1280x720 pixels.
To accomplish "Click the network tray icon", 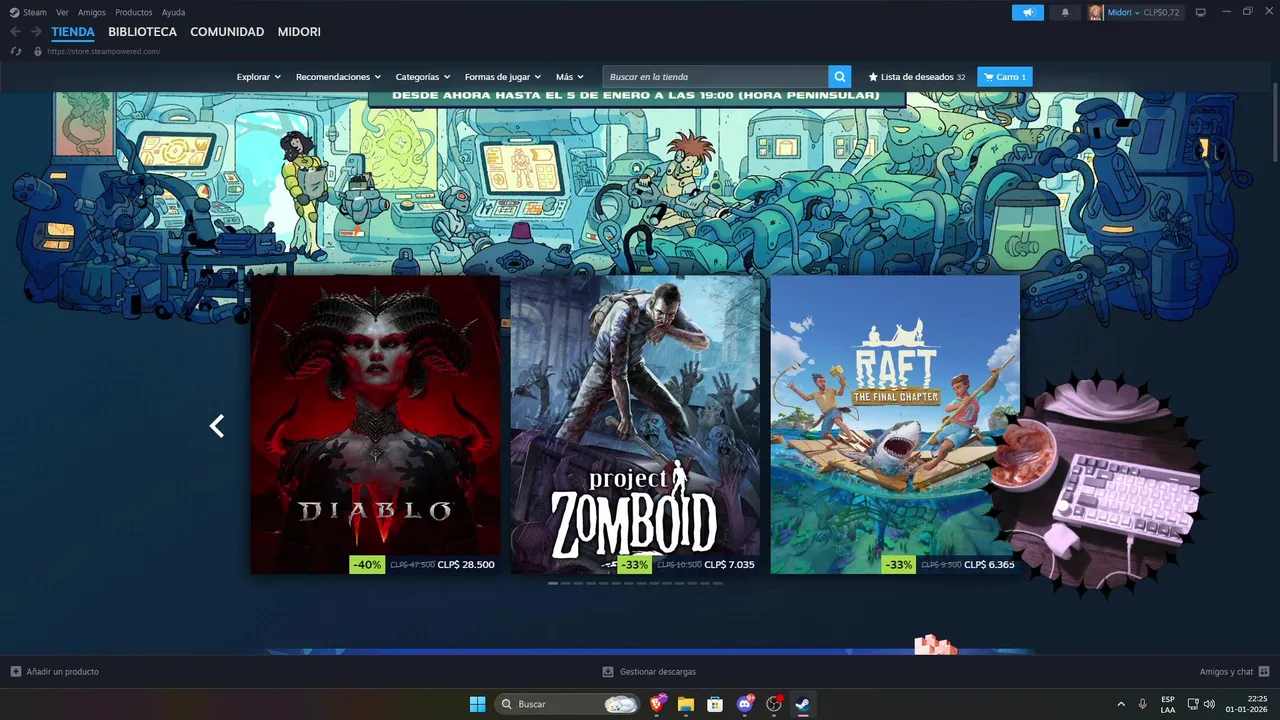I will click(x=1193, y=704).
